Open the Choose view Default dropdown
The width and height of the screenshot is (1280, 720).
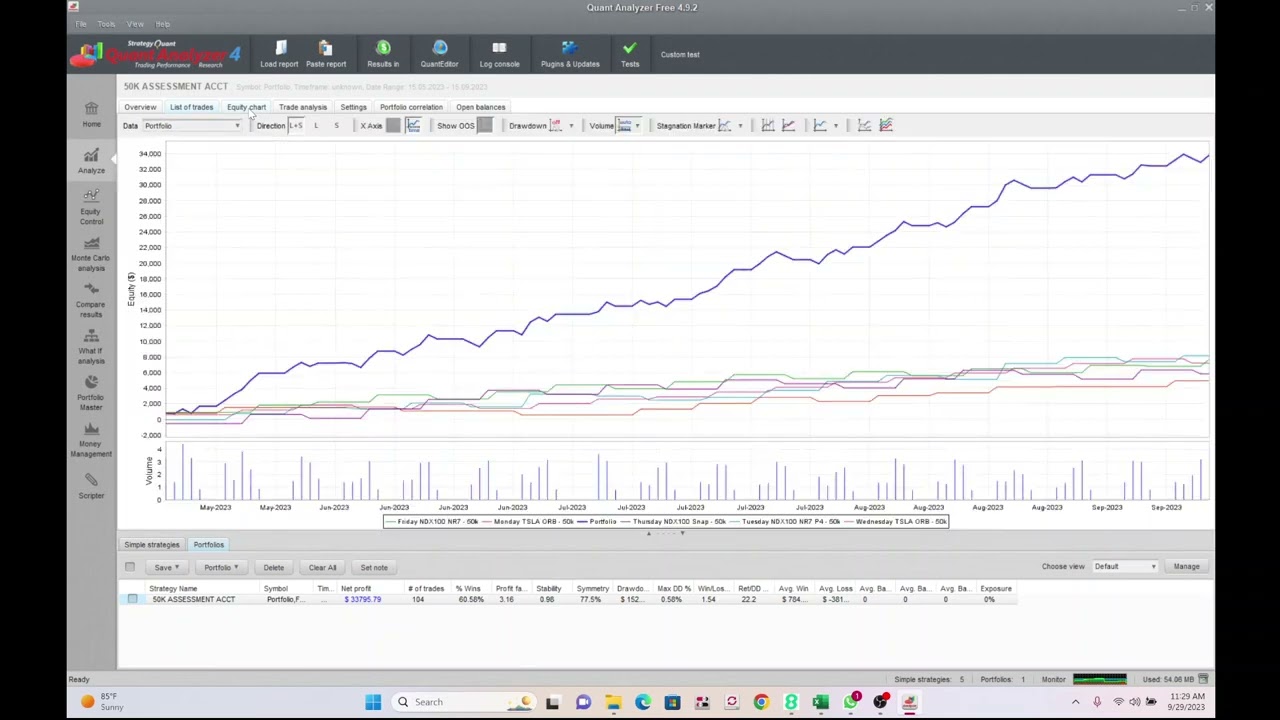tap(1125, 567)
